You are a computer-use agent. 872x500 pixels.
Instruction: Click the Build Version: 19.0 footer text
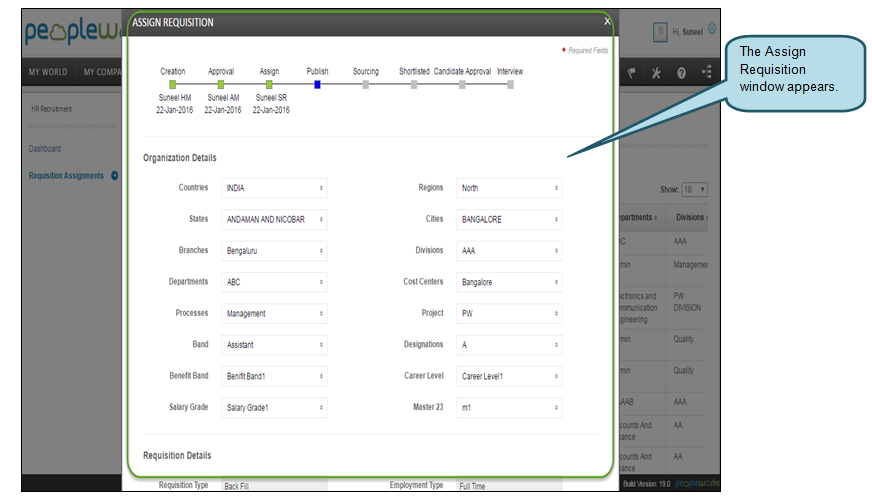pos(647,484)
